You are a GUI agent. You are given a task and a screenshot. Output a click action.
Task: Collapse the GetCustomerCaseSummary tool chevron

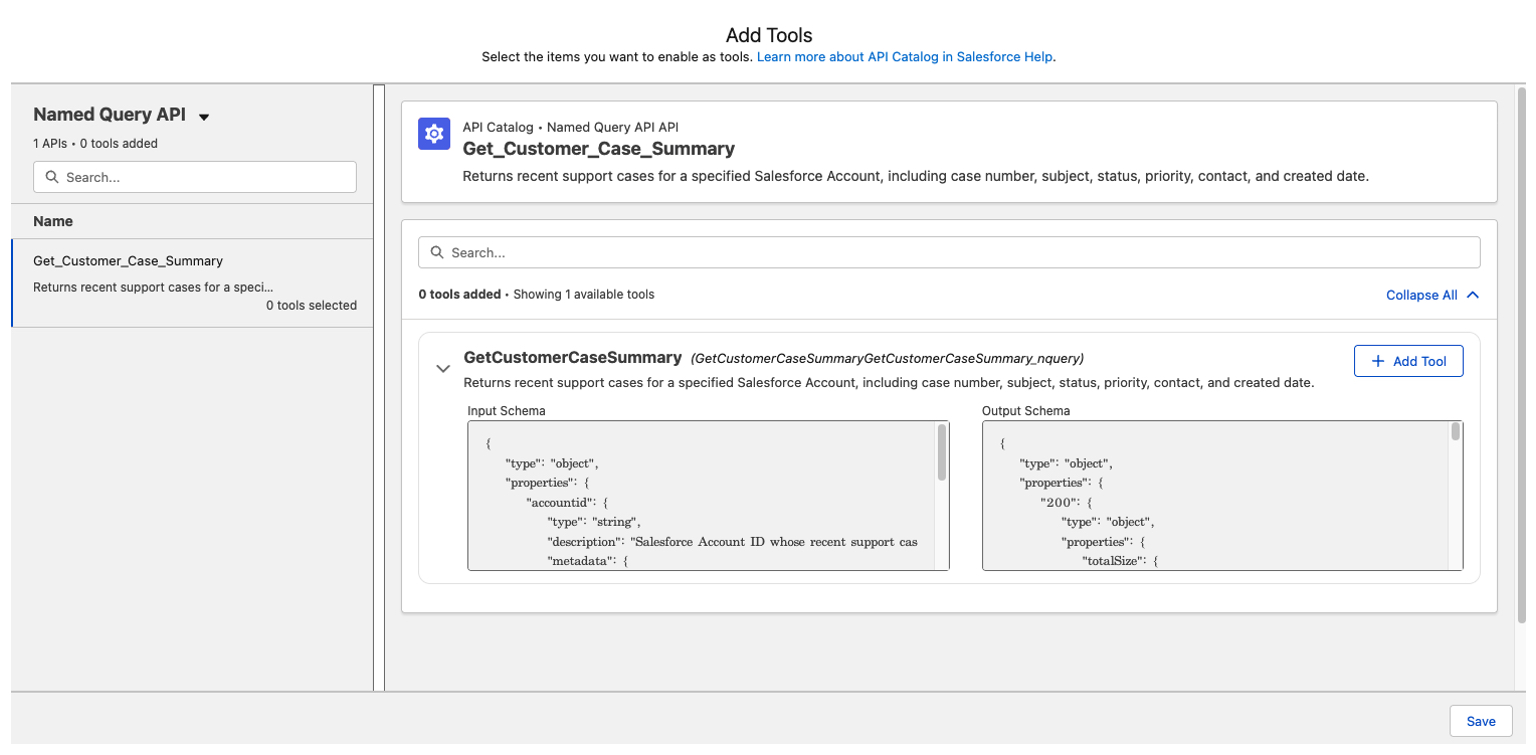tap(443, 369)
